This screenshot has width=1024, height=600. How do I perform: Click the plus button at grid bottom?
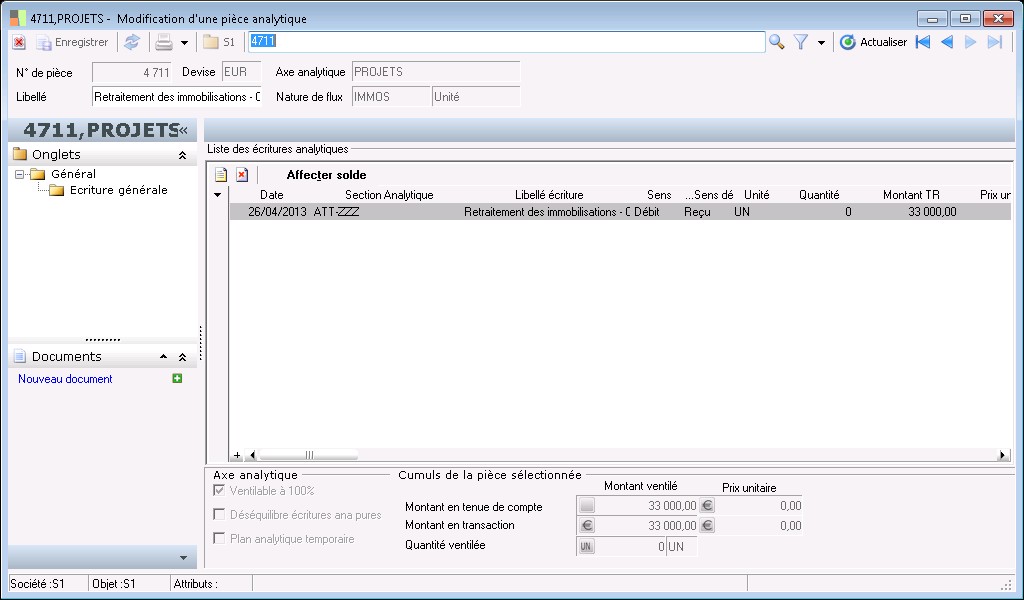click(237, 455)
